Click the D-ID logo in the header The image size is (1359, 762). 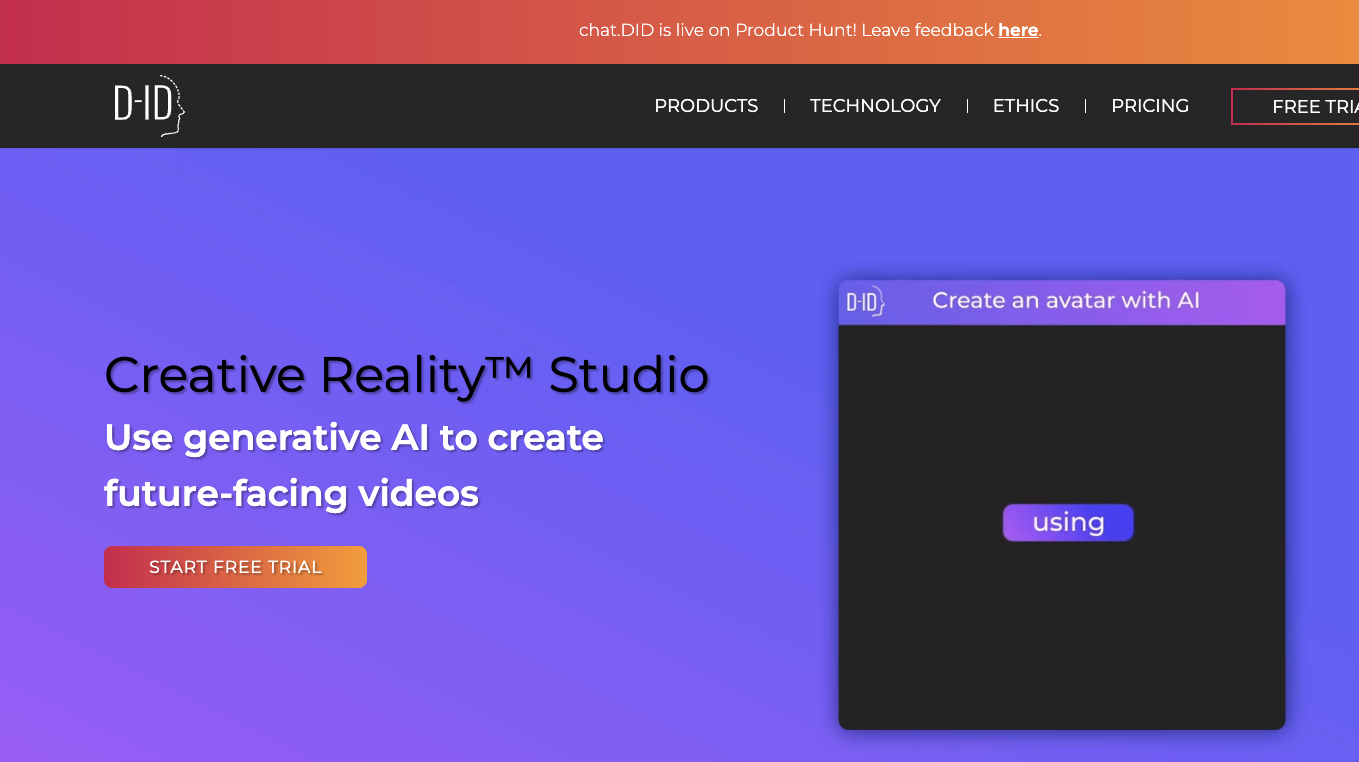(149, 105)
